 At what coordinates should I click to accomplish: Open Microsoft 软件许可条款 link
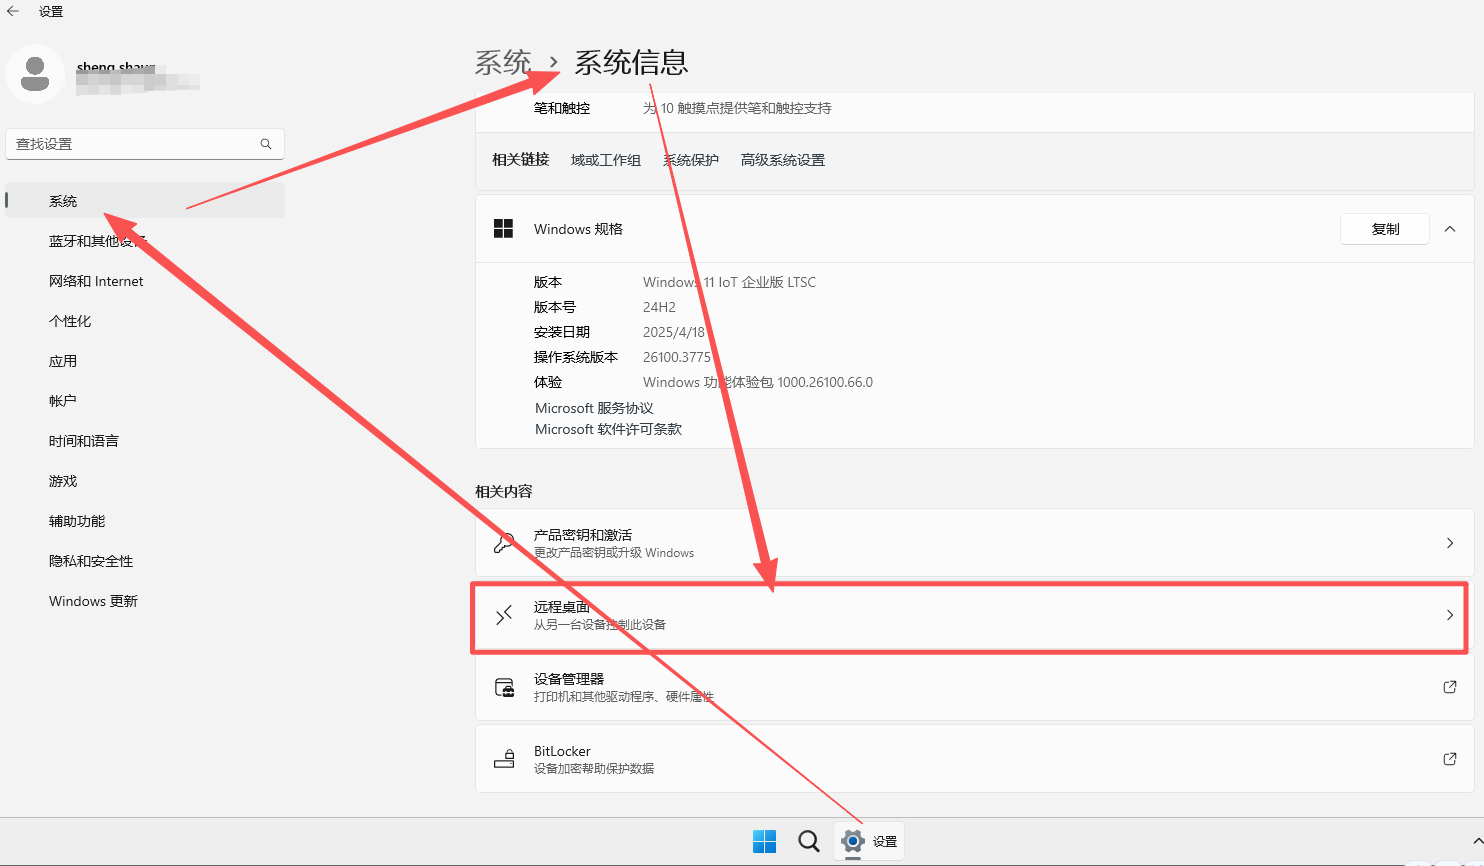608,429
